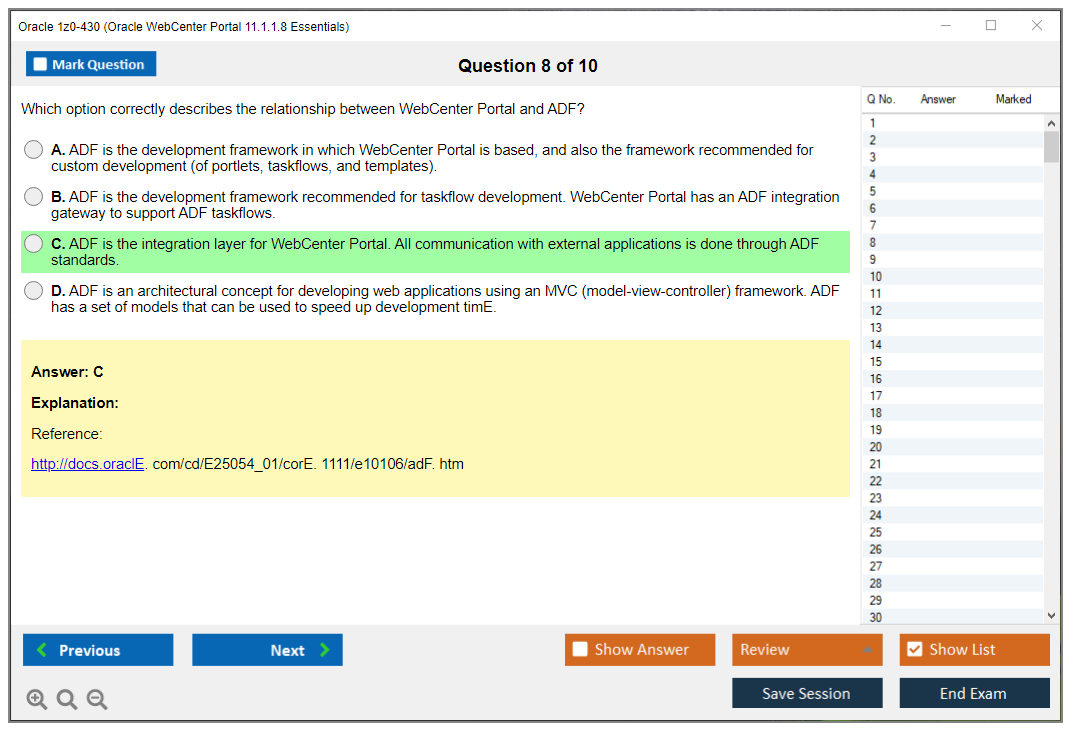Click the zoom in magnifier icon
The height and width of the screenshot is (735, 1075).
pyautogui.click(x=37, y=700)
